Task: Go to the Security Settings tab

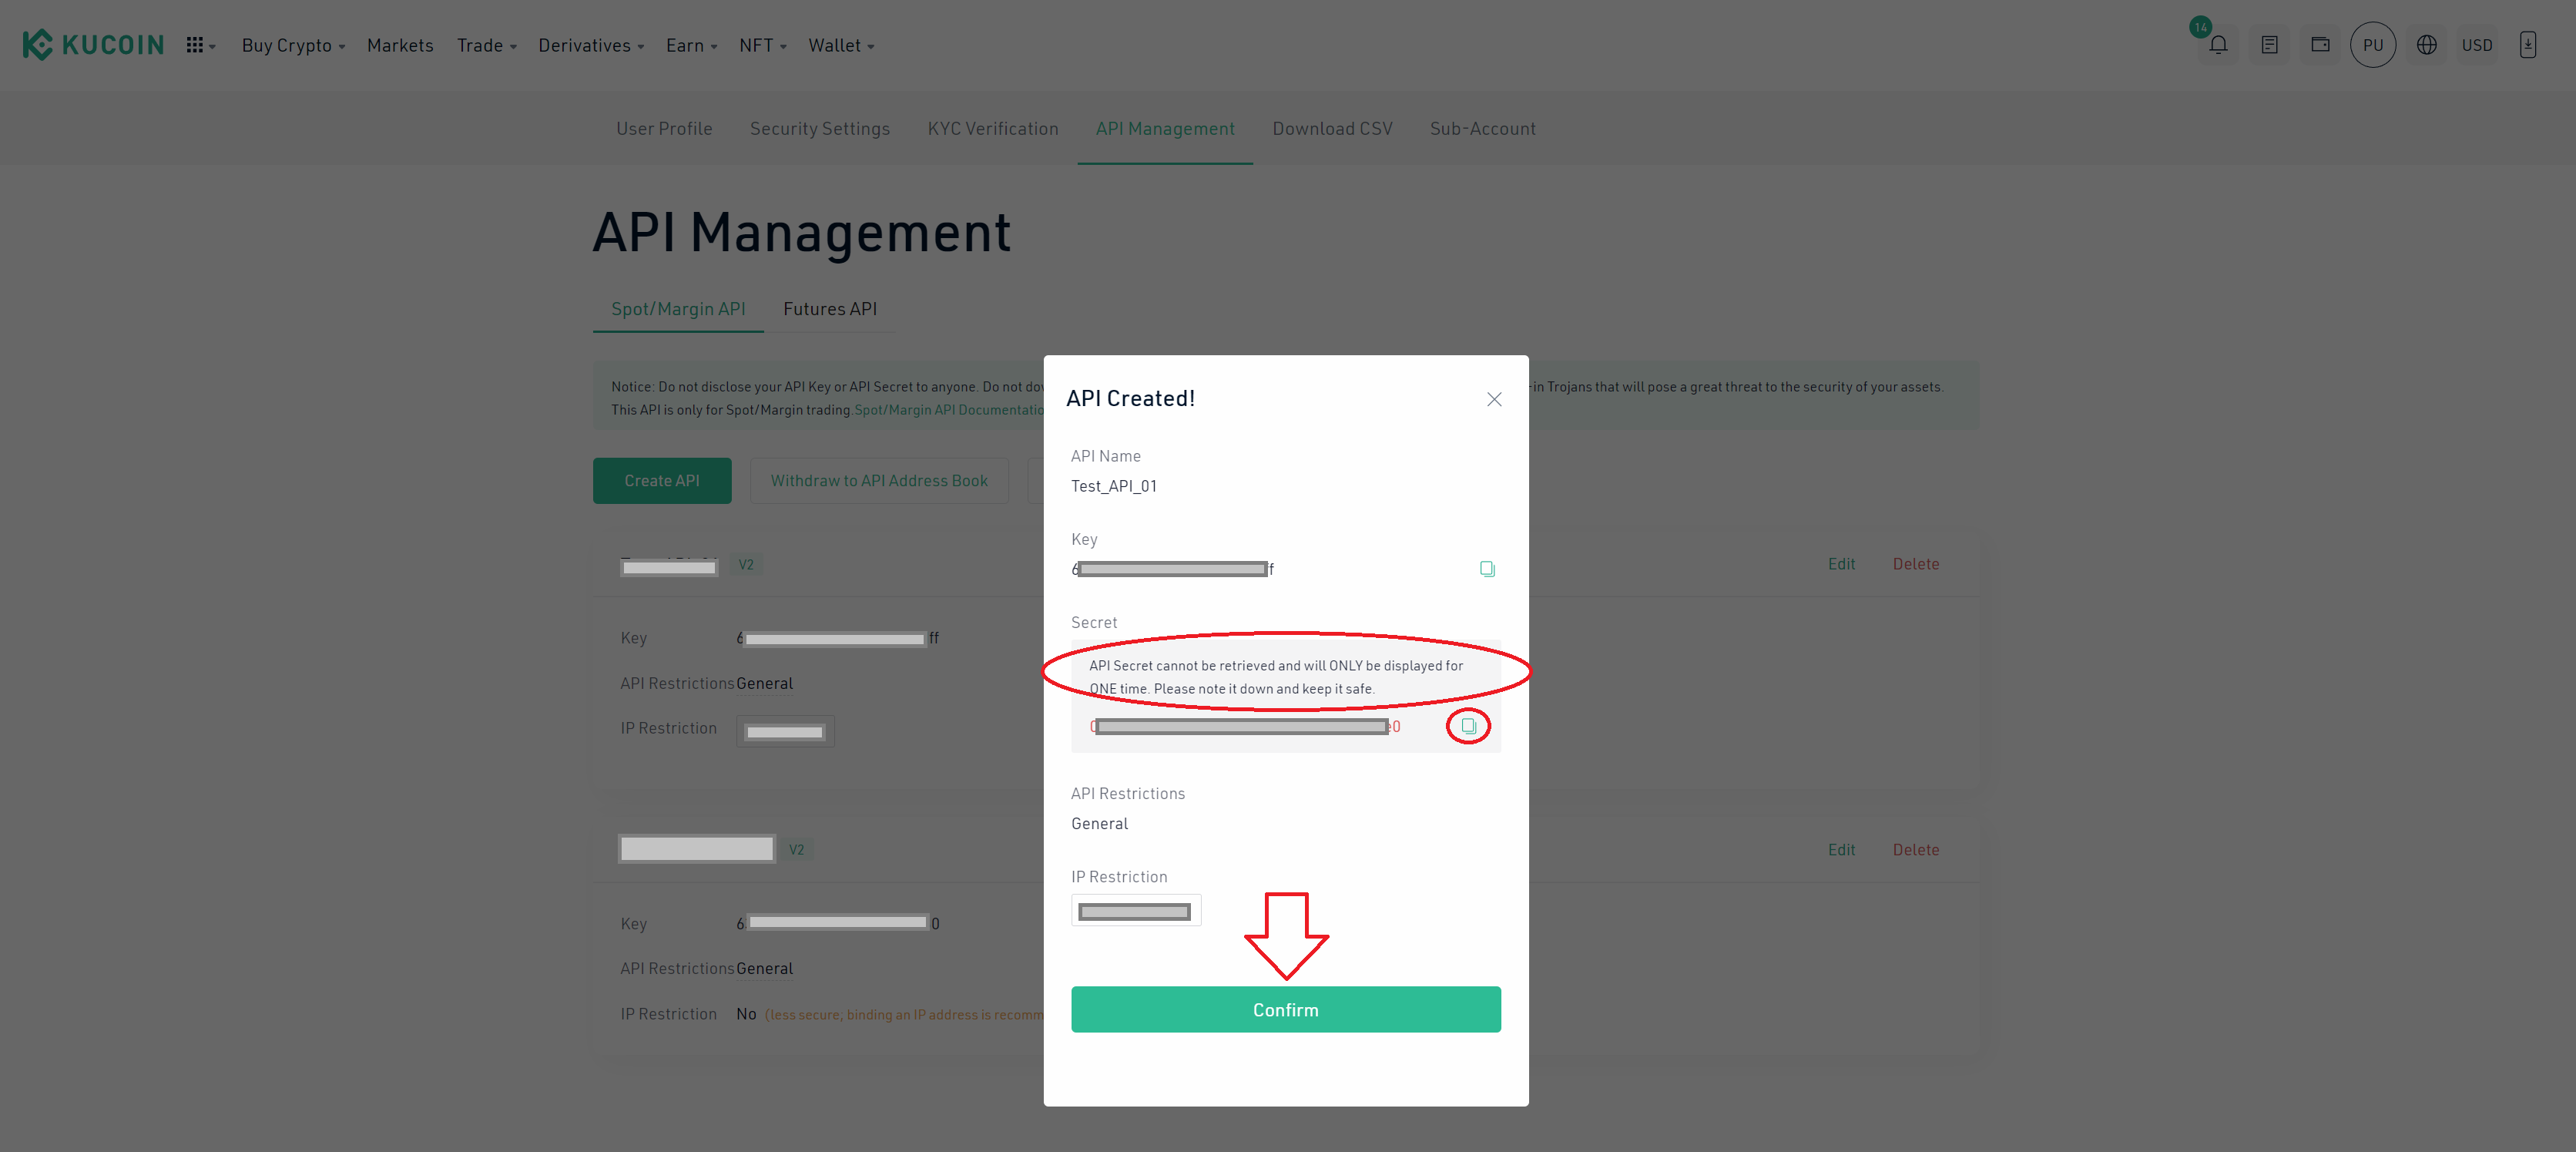Action: pos(820,129)
